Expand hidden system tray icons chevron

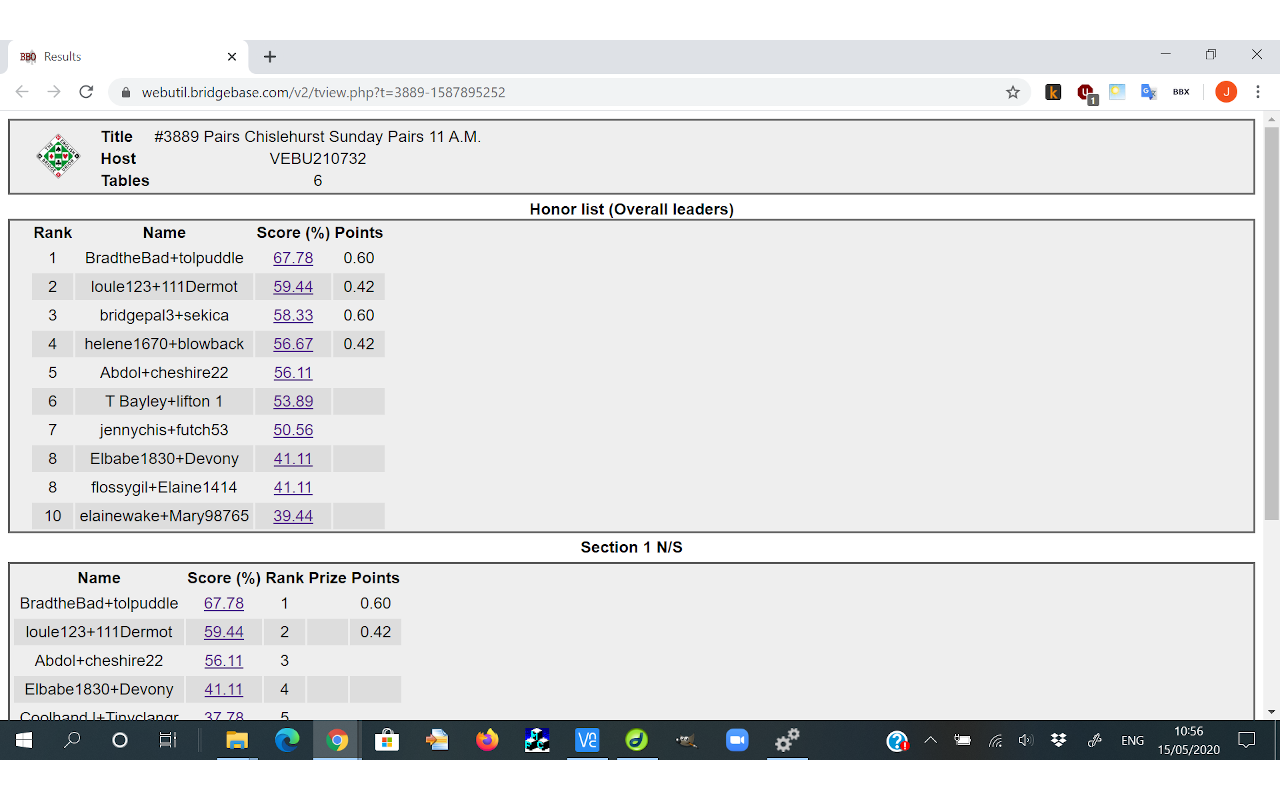[930, 740]
